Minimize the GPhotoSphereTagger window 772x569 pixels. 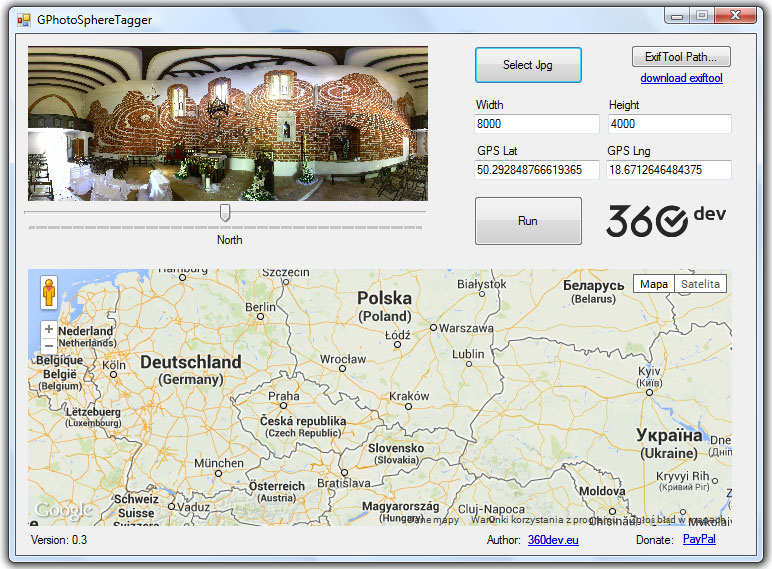[x=677, y=16]
